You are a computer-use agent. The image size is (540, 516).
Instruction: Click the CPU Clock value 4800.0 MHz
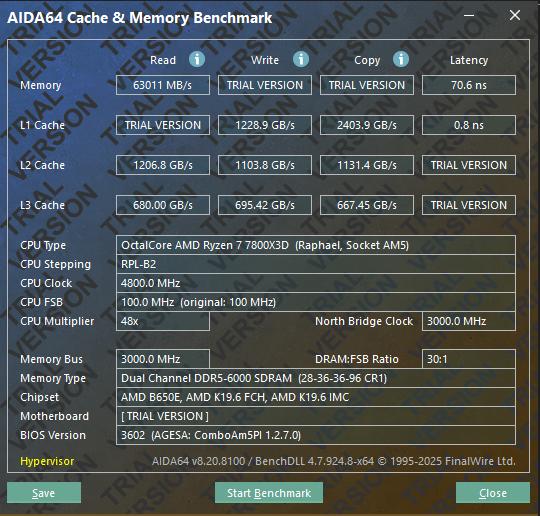tap(316, 283)
